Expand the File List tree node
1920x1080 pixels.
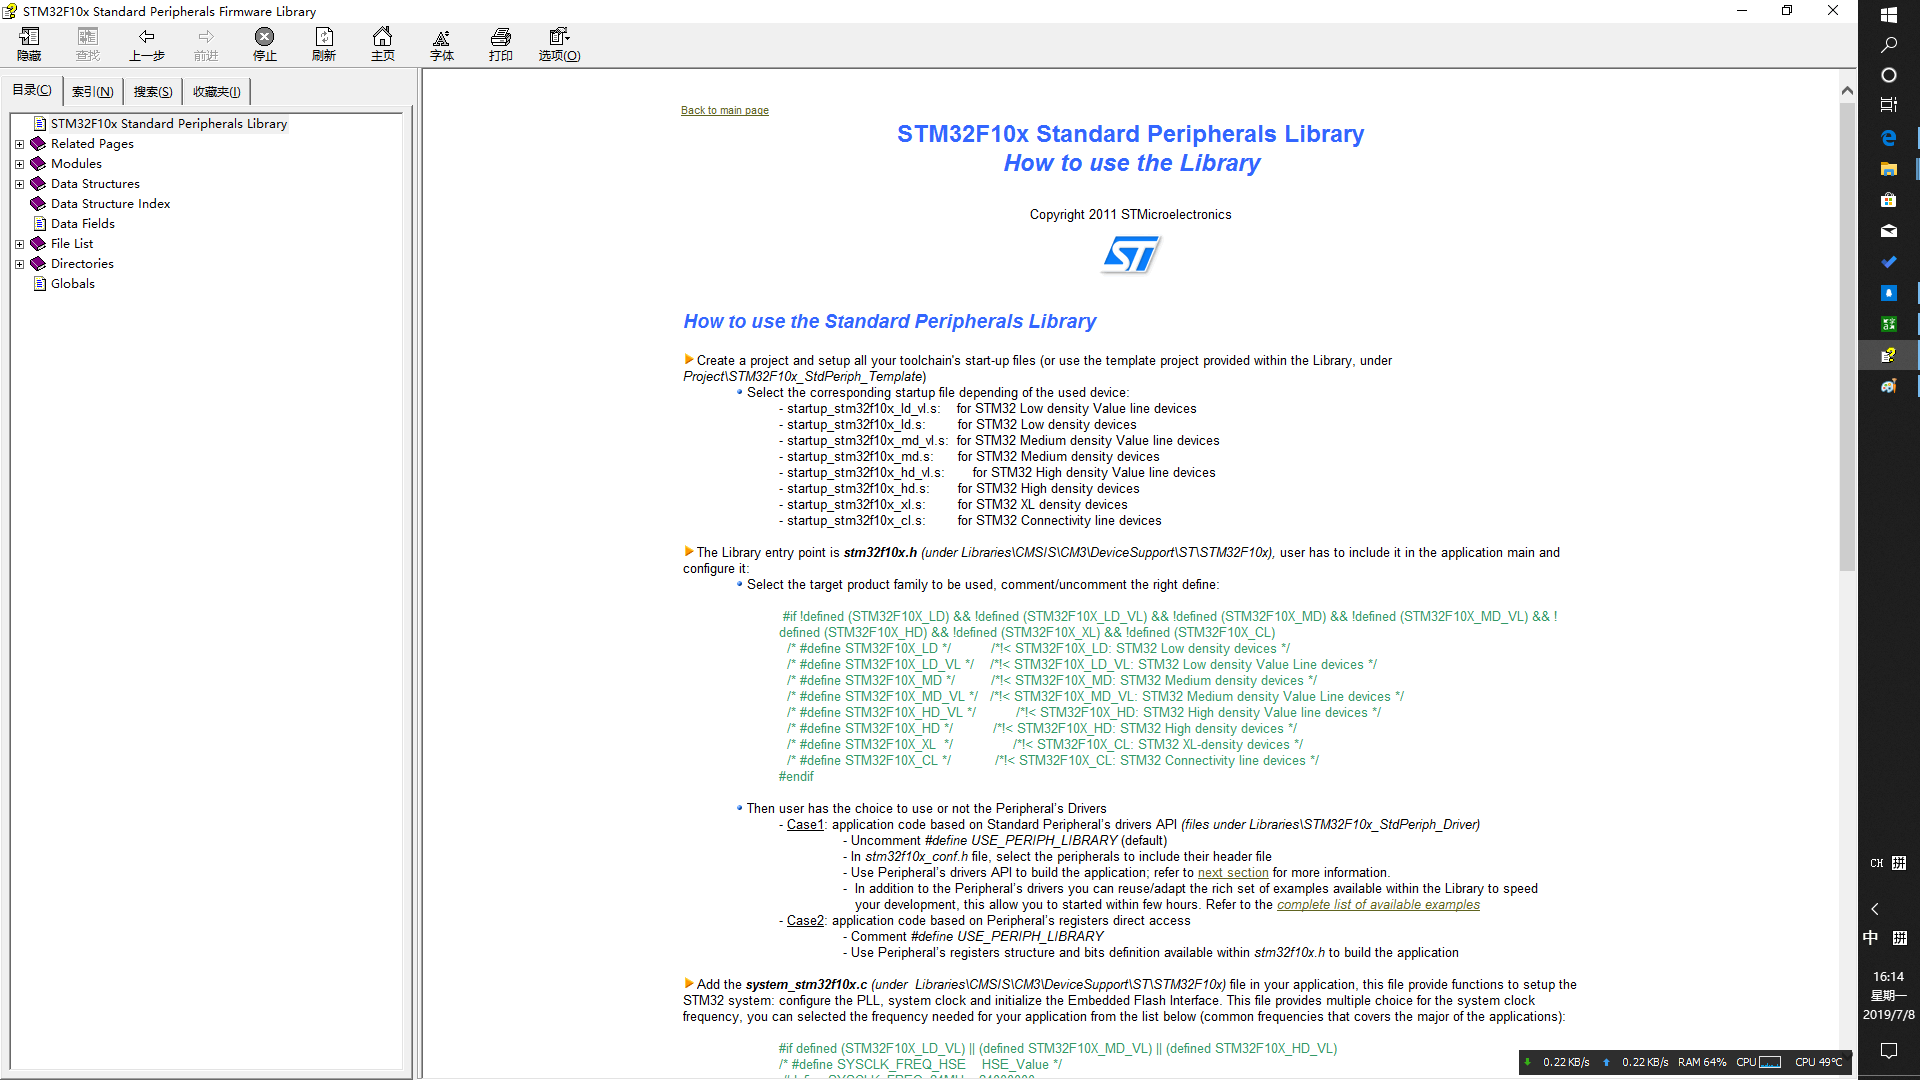(x=19, y=244)
